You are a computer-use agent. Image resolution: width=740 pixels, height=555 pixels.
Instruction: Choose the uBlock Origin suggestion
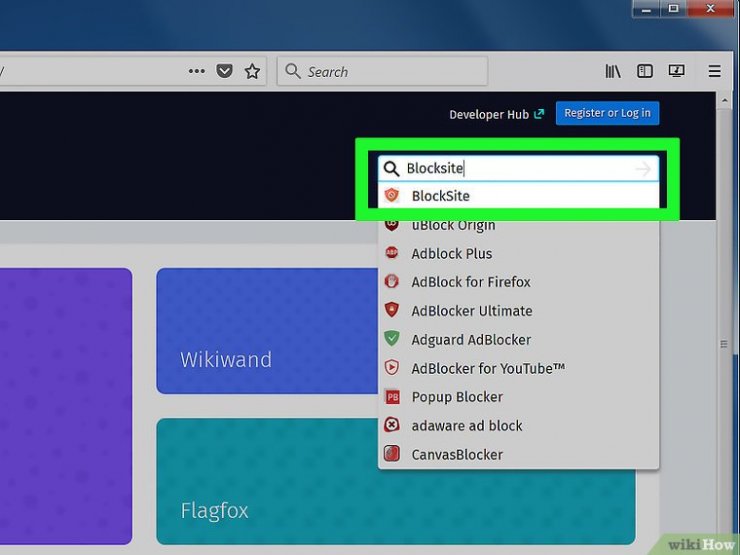(518, 225)
